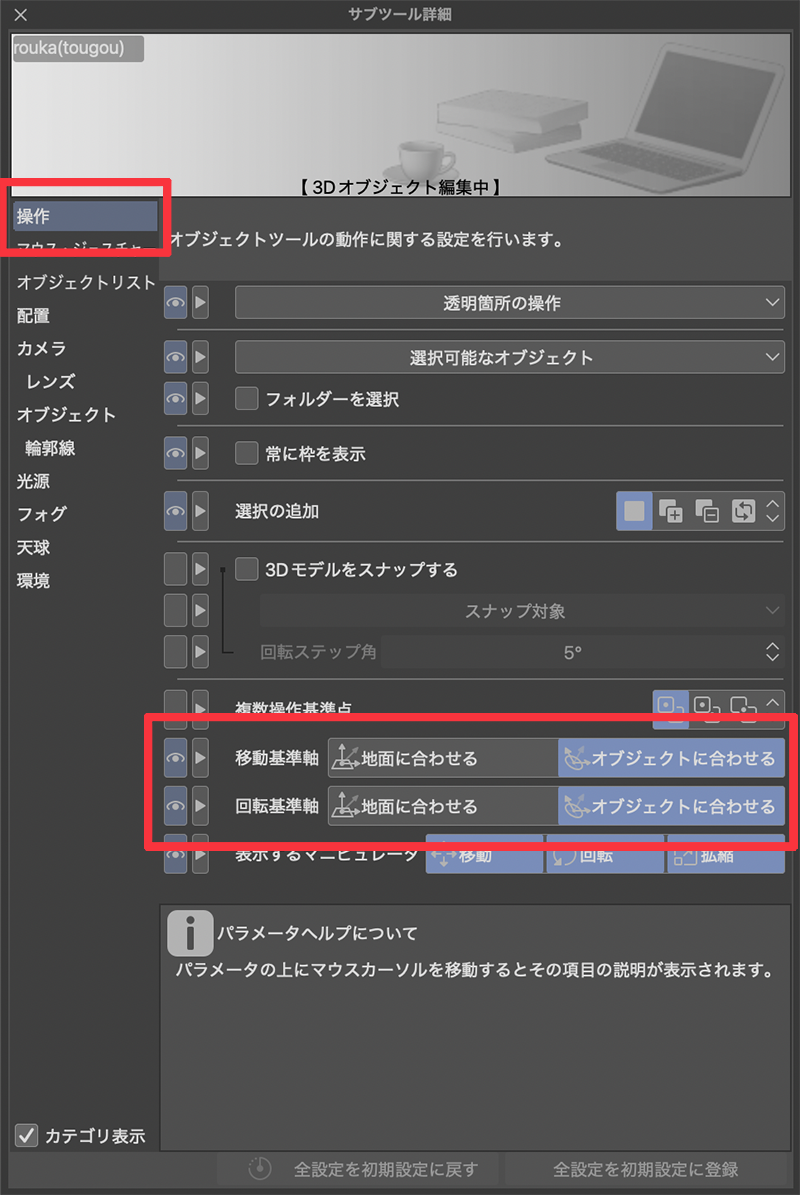Open the 透明箇所の操作 dropdown

[x=509, y=302]
